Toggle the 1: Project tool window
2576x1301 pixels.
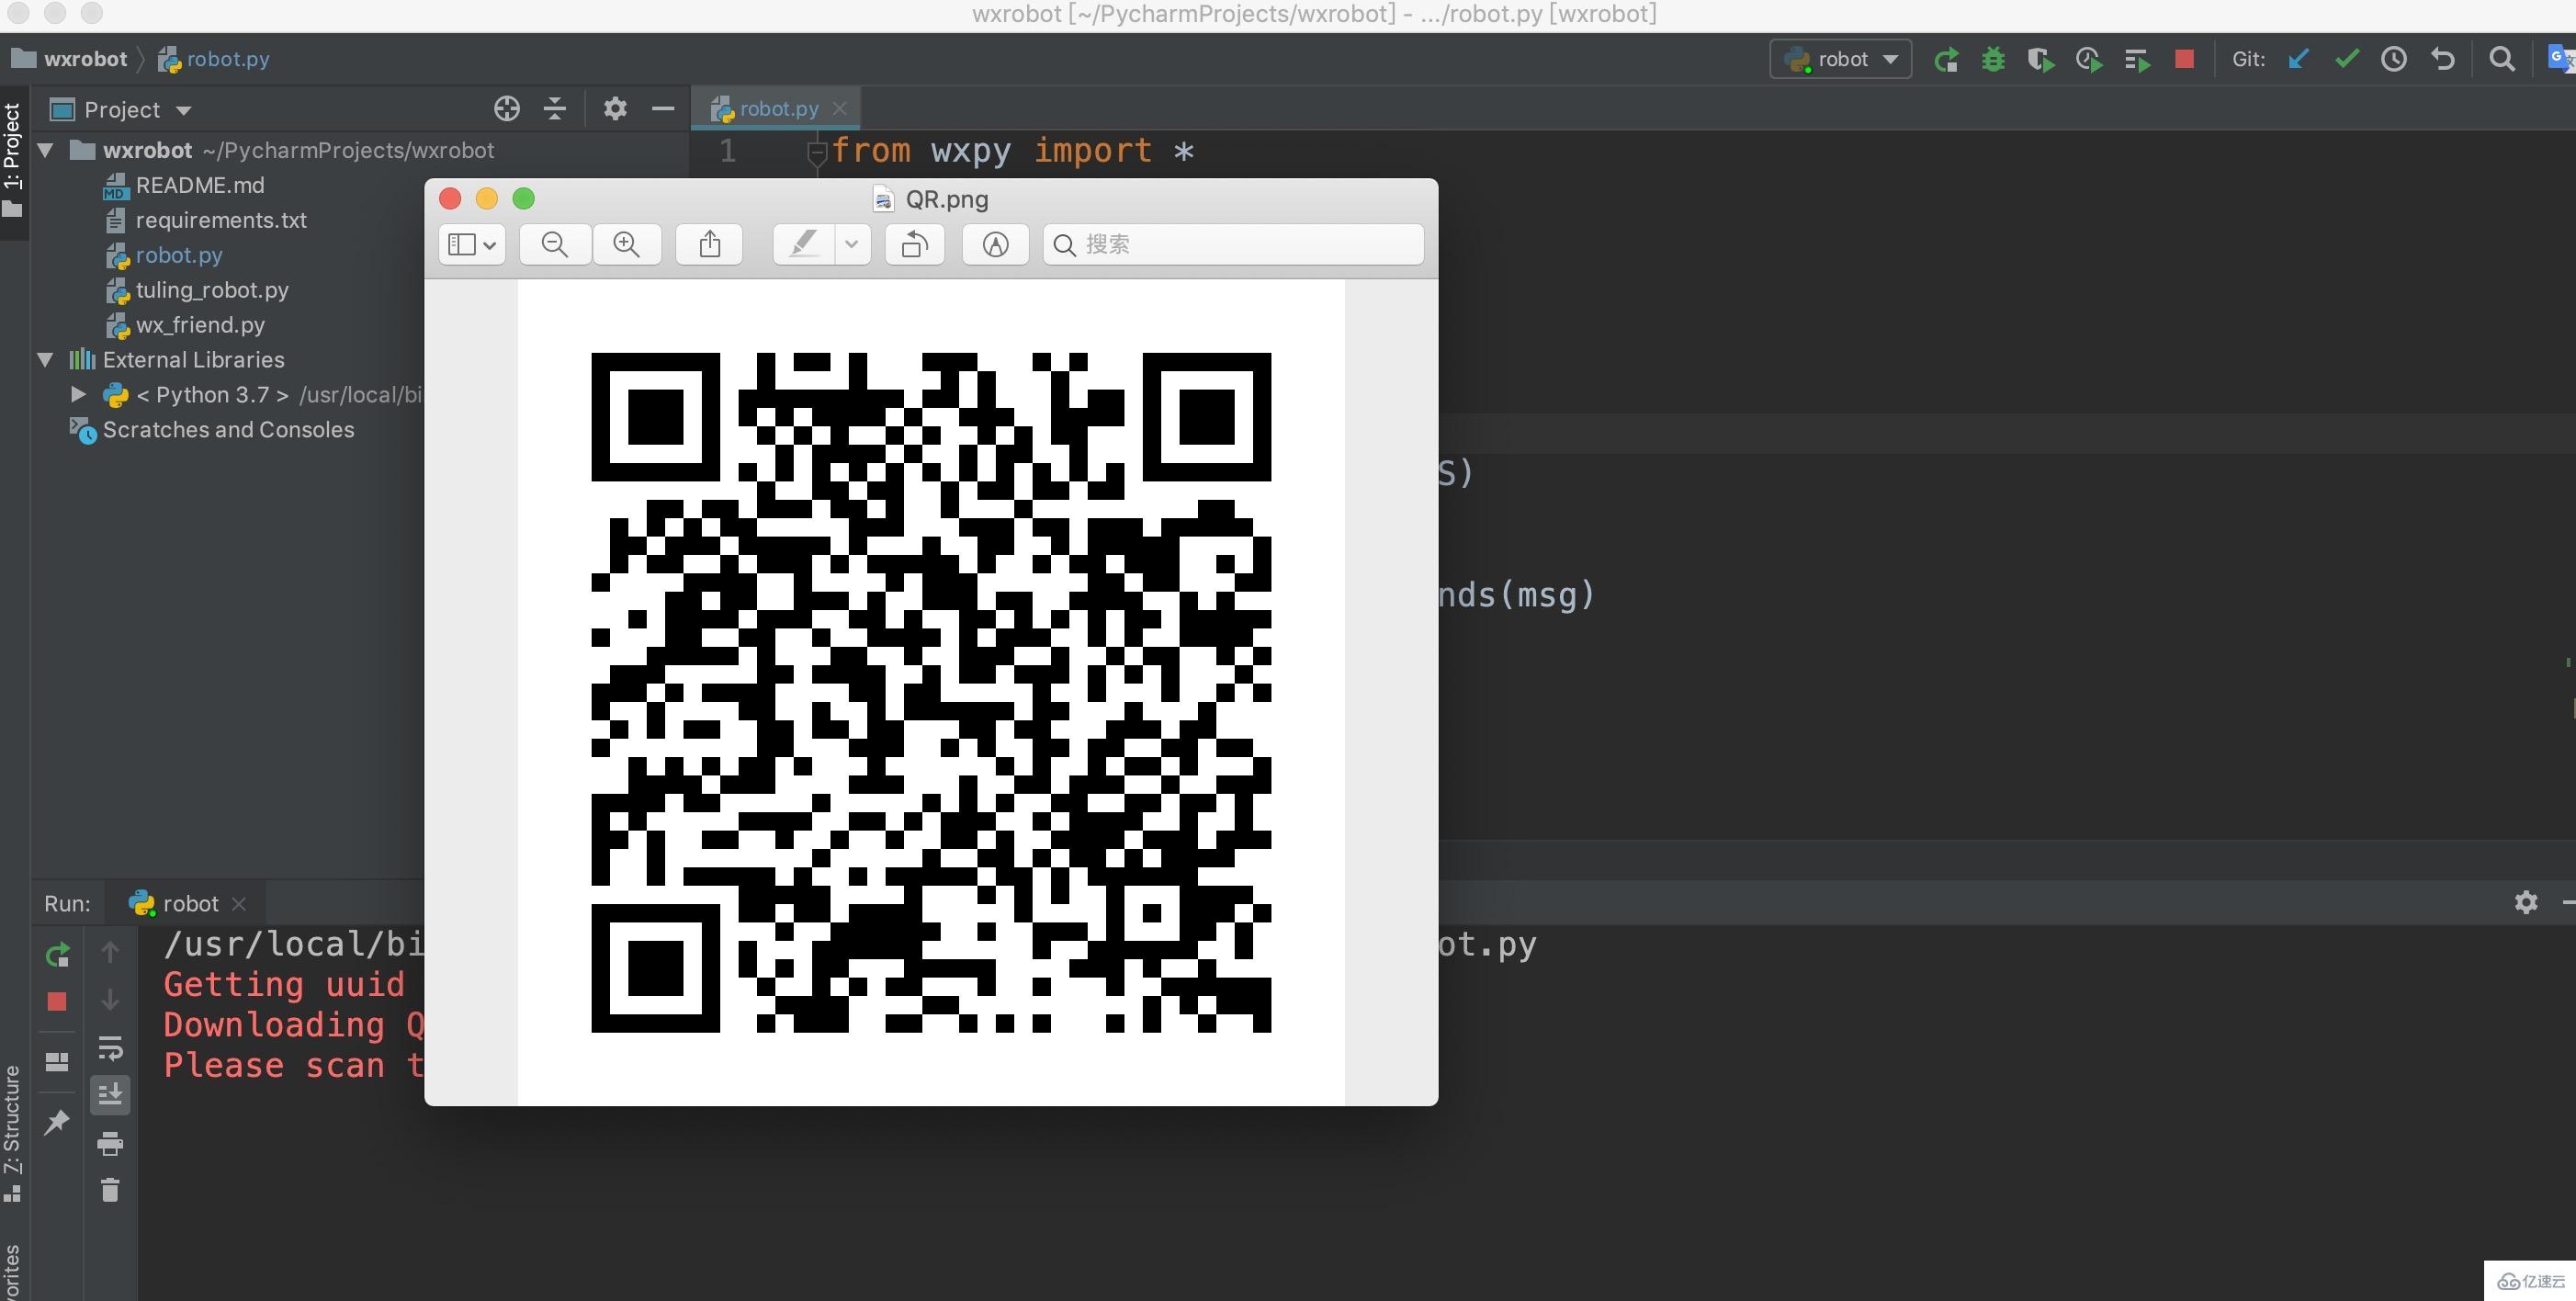[13, 160]
